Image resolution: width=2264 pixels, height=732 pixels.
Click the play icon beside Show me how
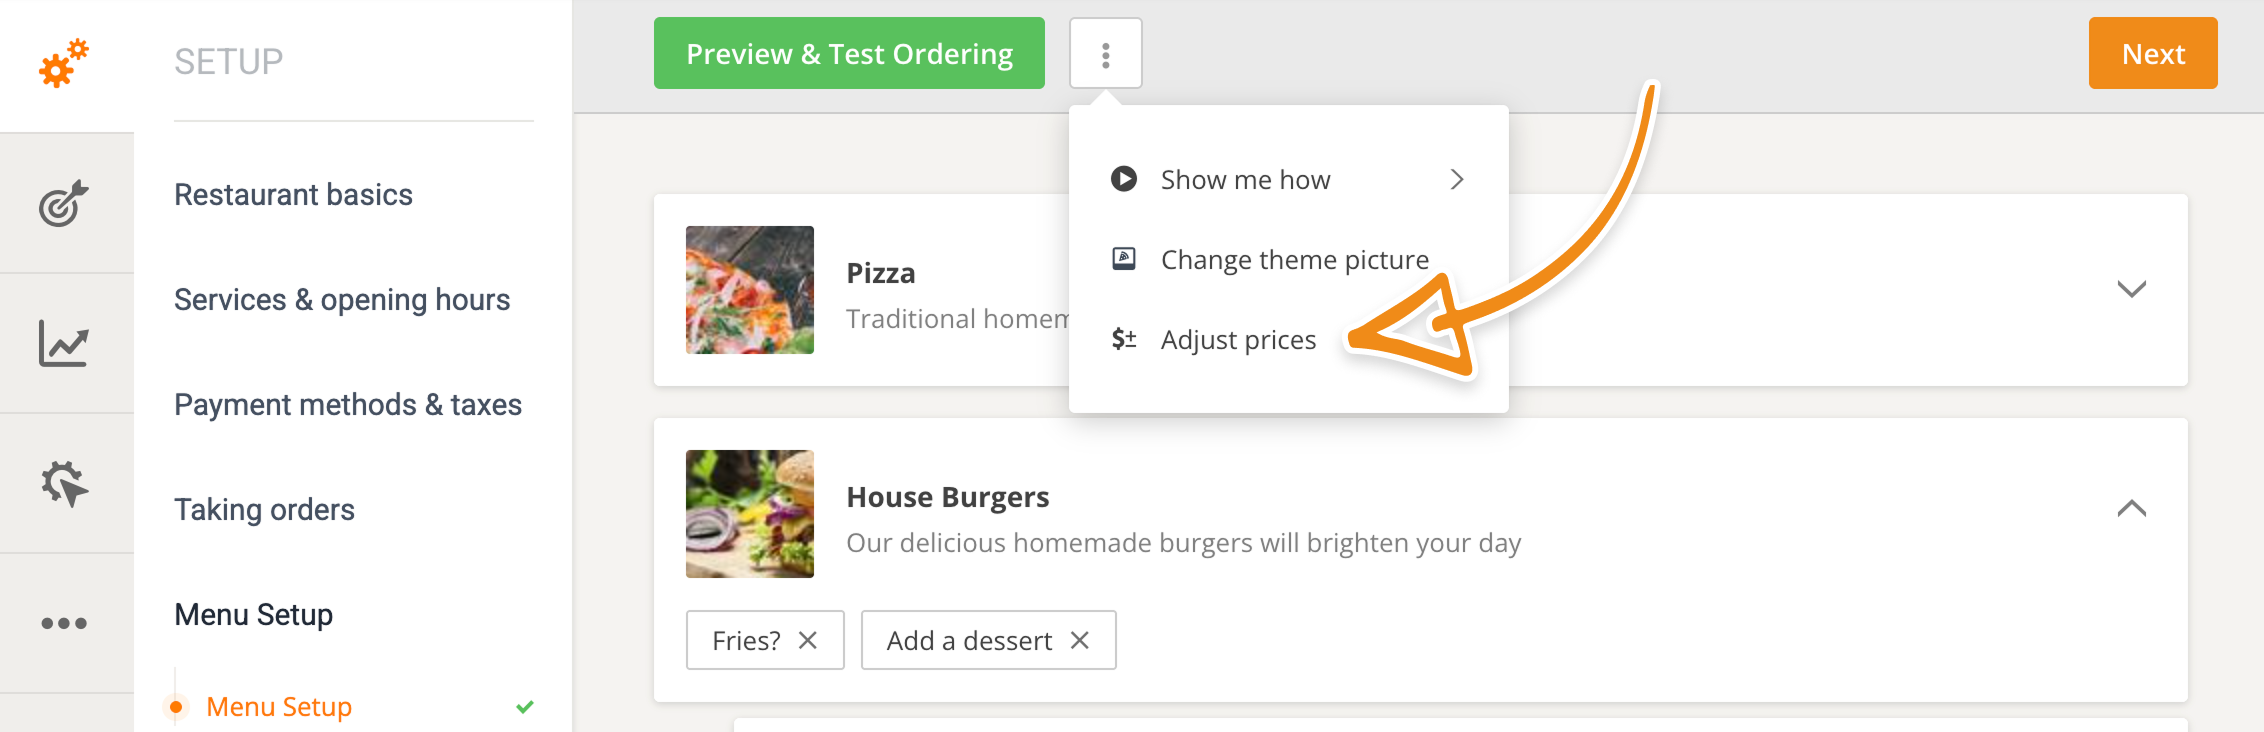[1123, 179]
